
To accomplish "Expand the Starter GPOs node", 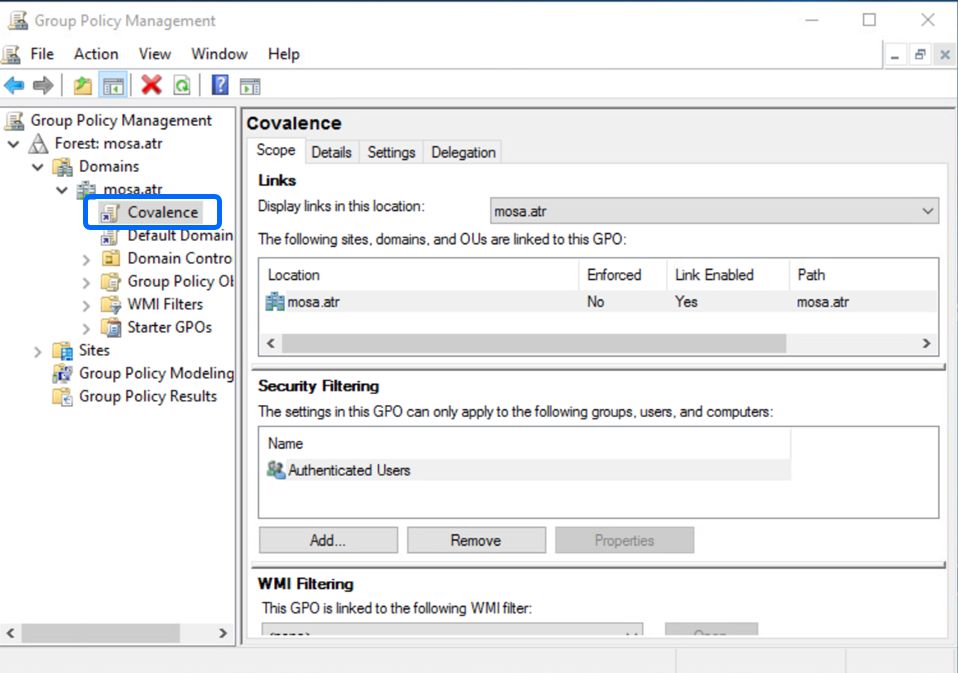I will pos(86,329).
